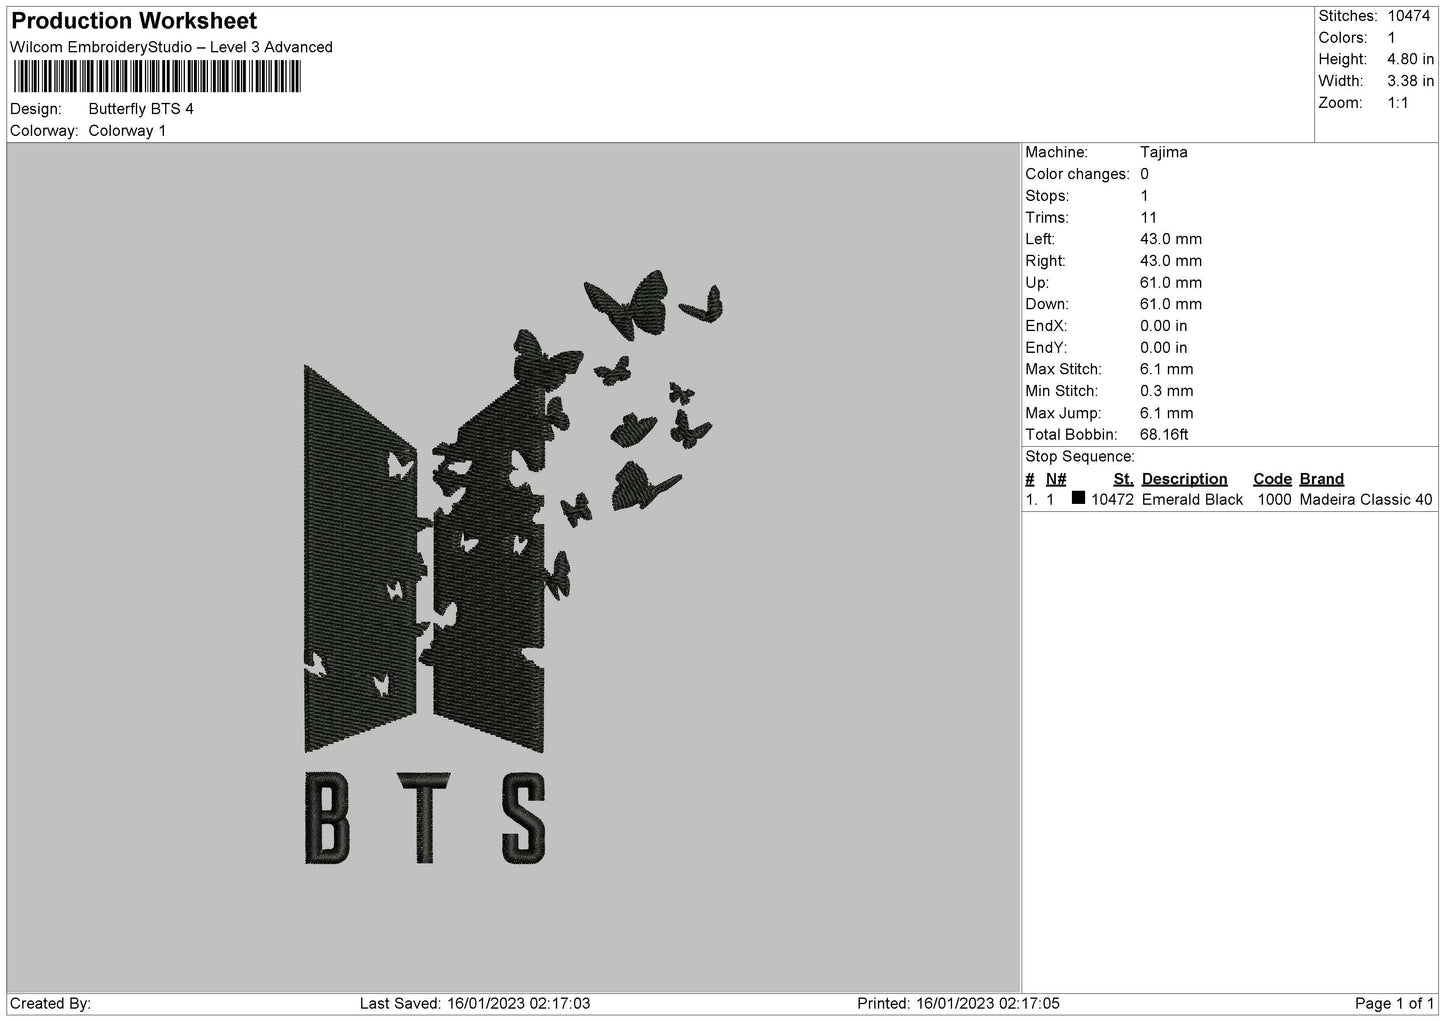Click the barcode image under the title

(157, 76)
